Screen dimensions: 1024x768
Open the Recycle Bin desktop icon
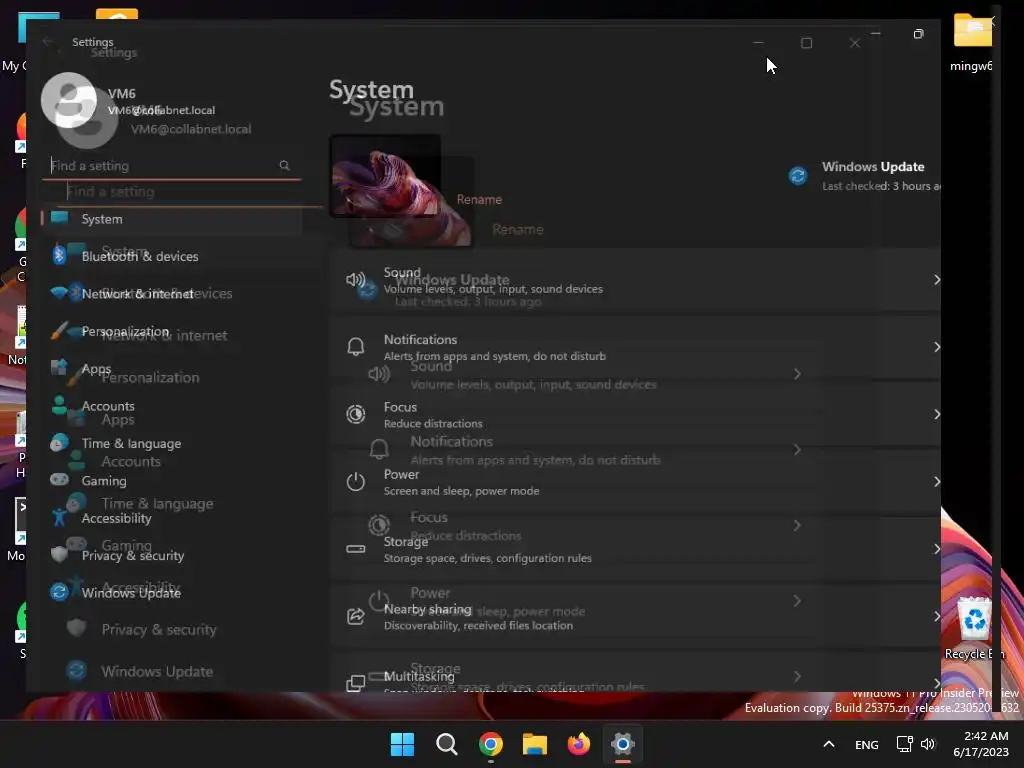coord(974,629)
